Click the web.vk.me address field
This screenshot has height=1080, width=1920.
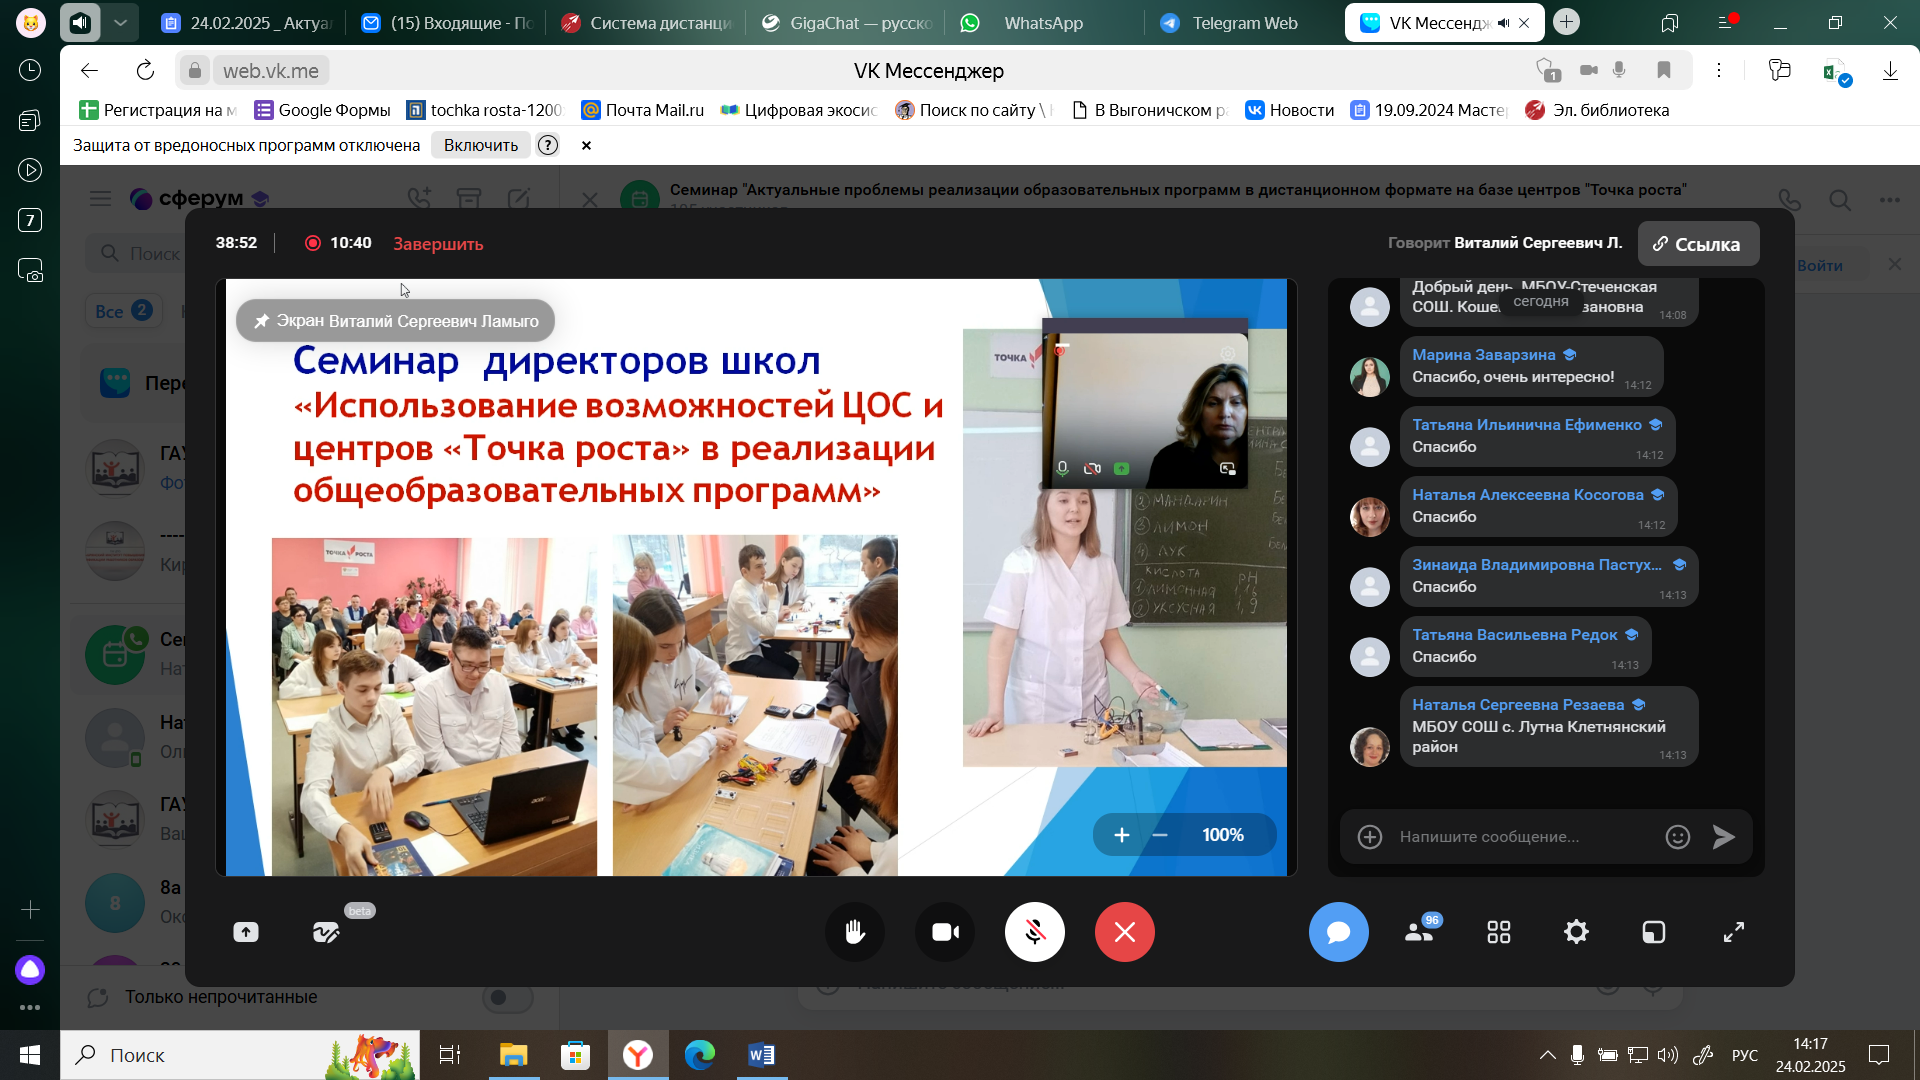coord(270,71)
